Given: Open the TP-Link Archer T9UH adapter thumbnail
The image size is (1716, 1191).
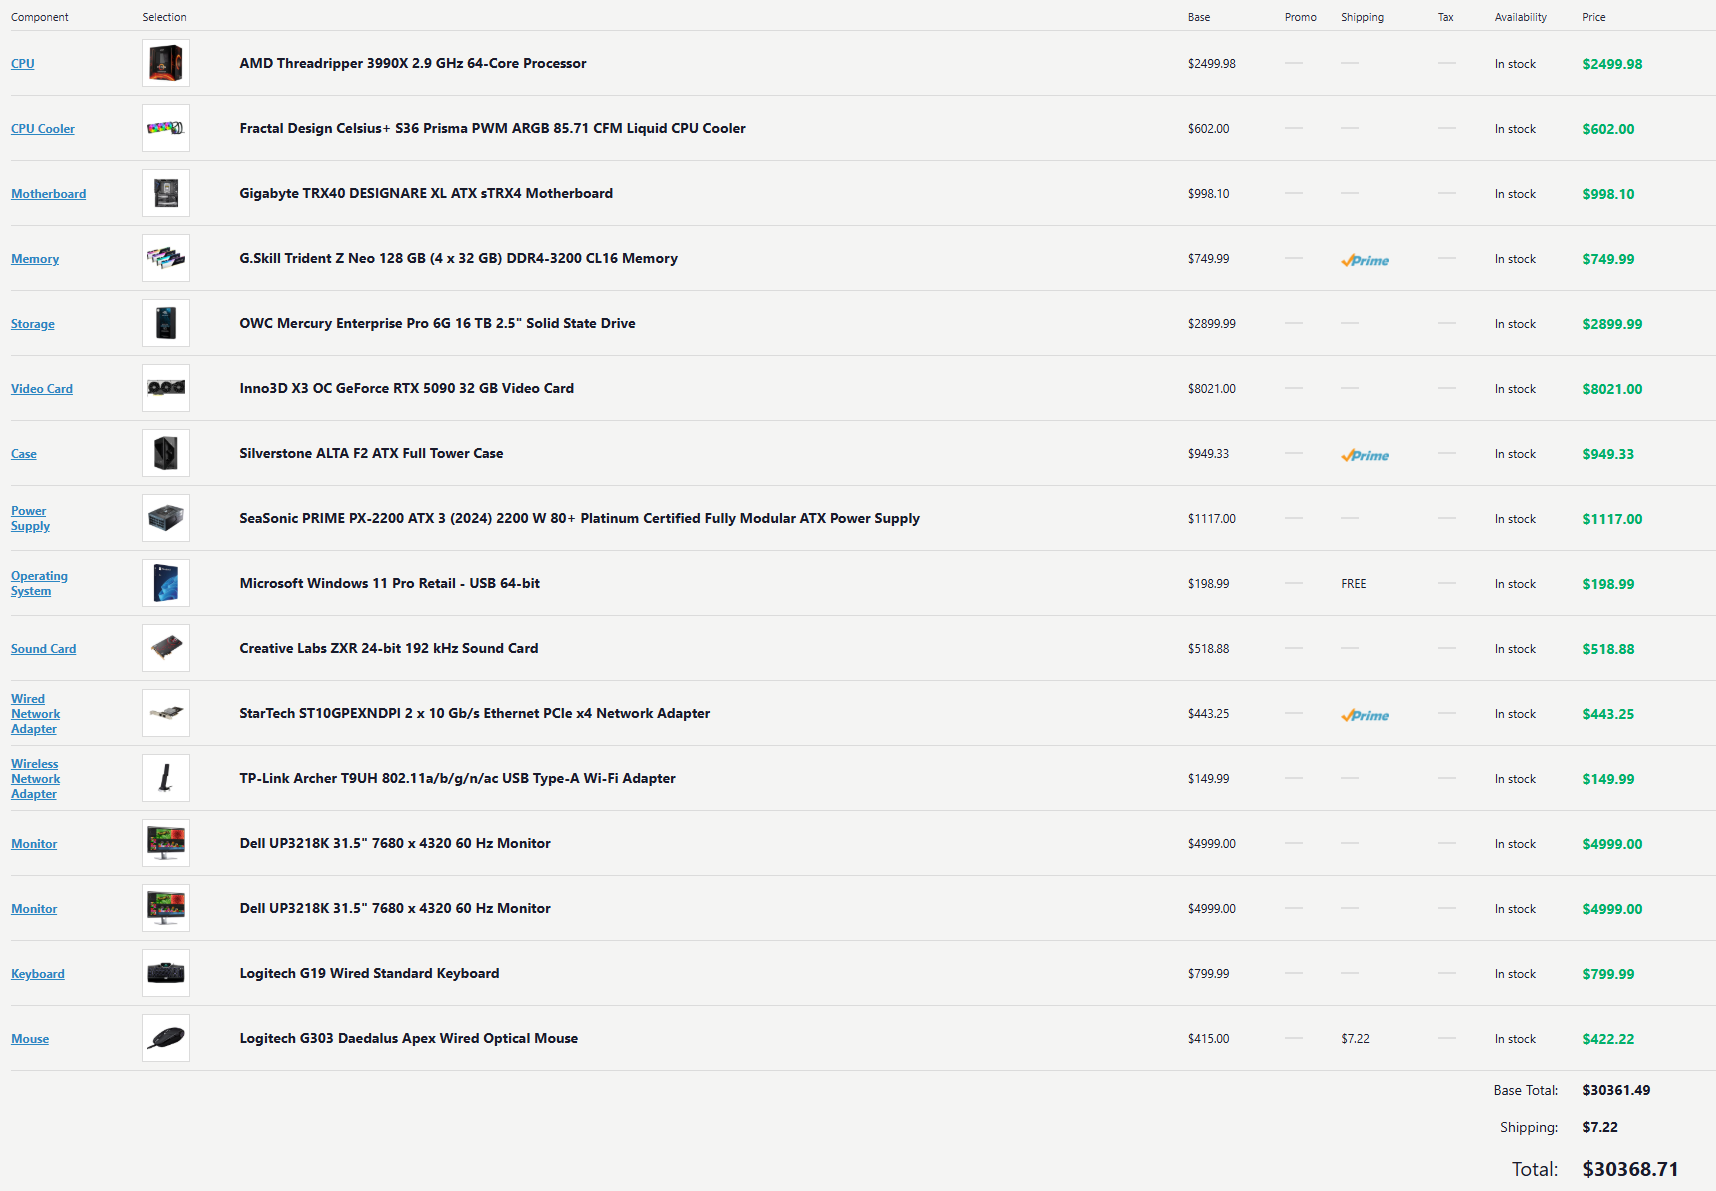Looking at the screenshot, I should pyautogui.click(x=166, y=778).
